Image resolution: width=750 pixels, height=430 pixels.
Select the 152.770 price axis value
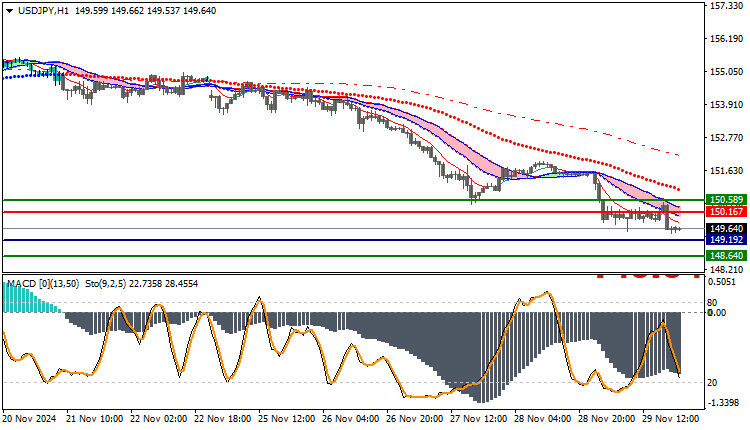[727, 138]
